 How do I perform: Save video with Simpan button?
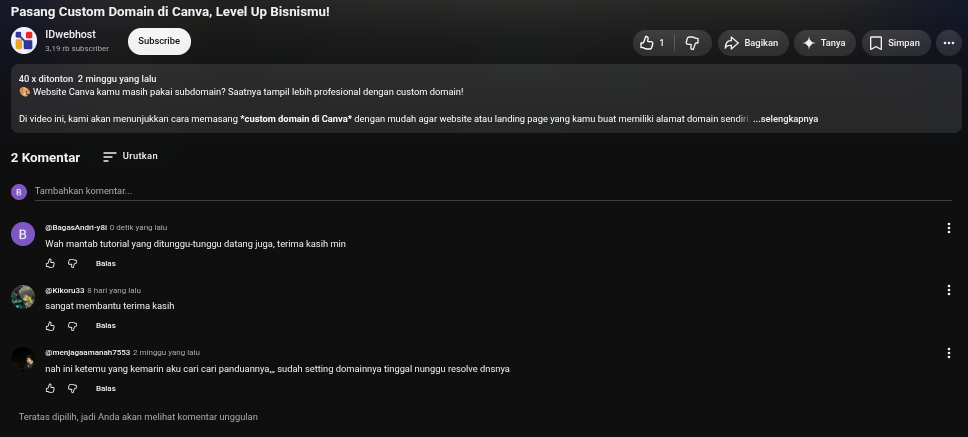pos(896,43)
